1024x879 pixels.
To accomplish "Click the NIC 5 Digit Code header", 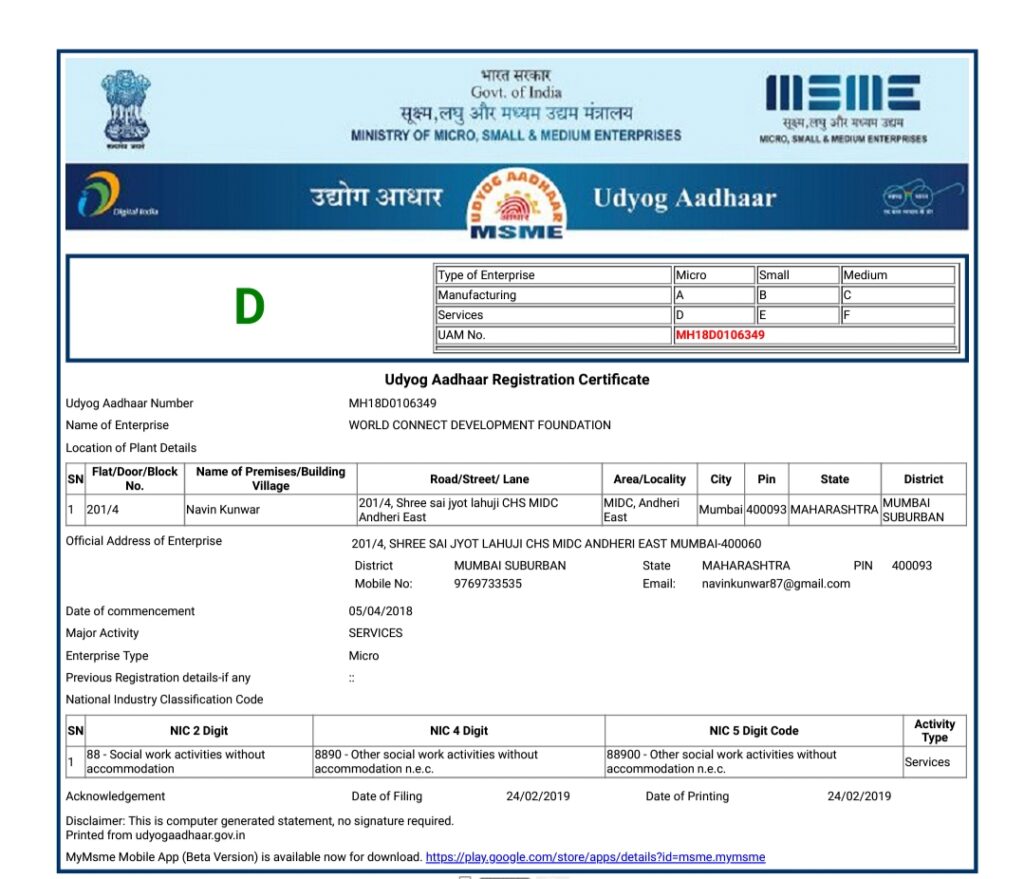I will tap(753, 731).
